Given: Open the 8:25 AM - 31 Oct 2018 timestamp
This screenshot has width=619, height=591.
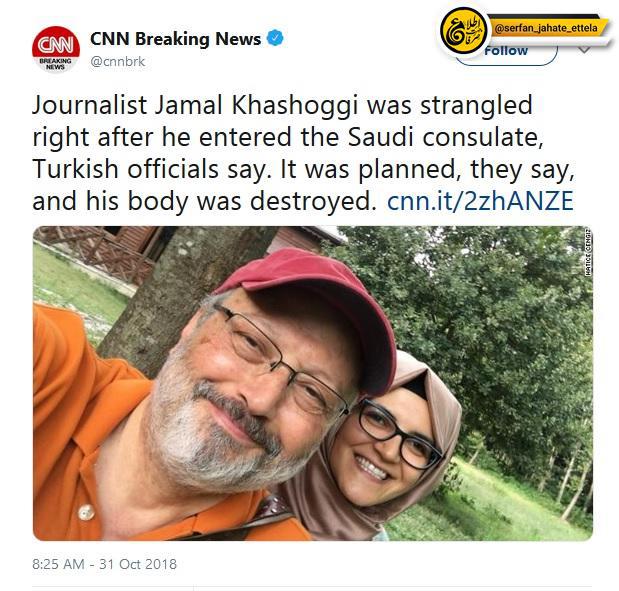Looking at the screenshot, I should point(105,564).
